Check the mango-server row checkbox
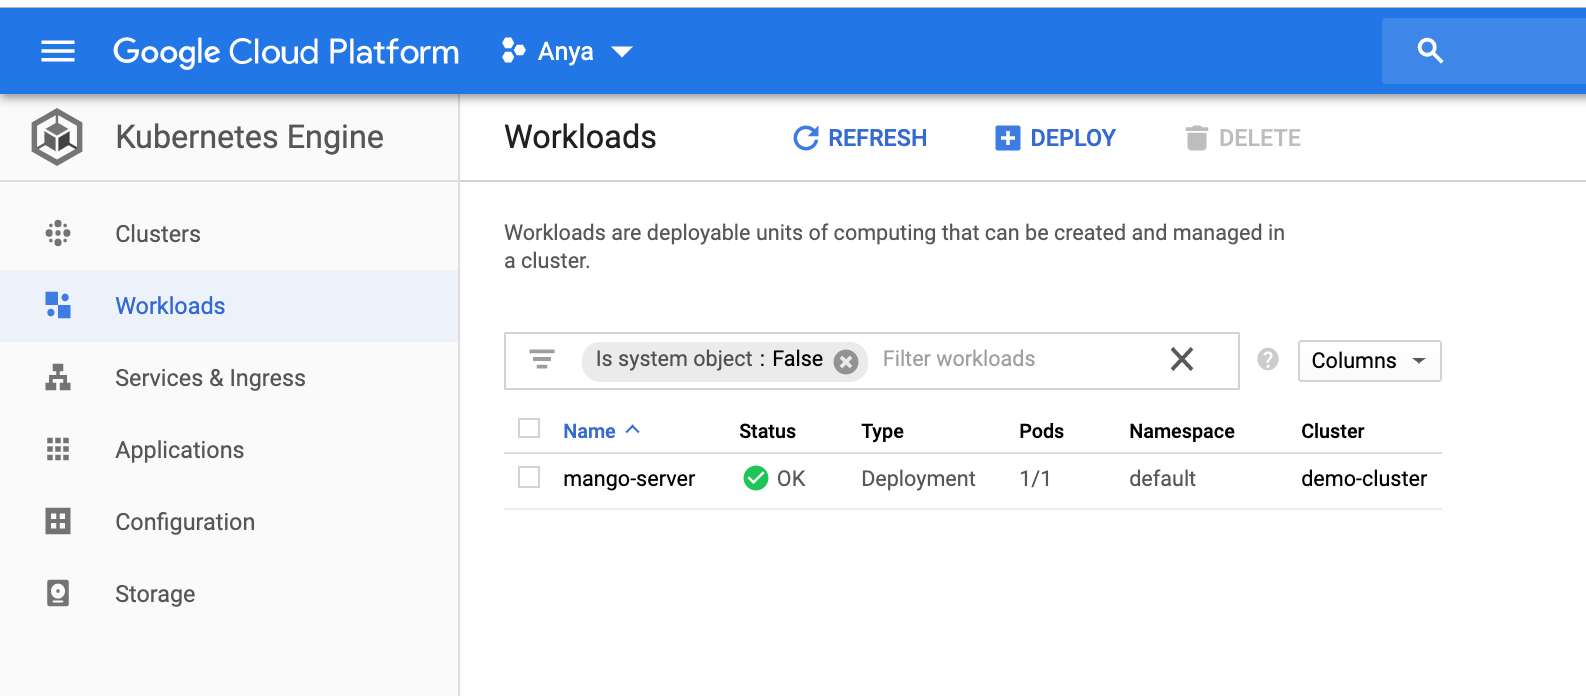This screenshot has height=696, width=1586. point(529,477)
